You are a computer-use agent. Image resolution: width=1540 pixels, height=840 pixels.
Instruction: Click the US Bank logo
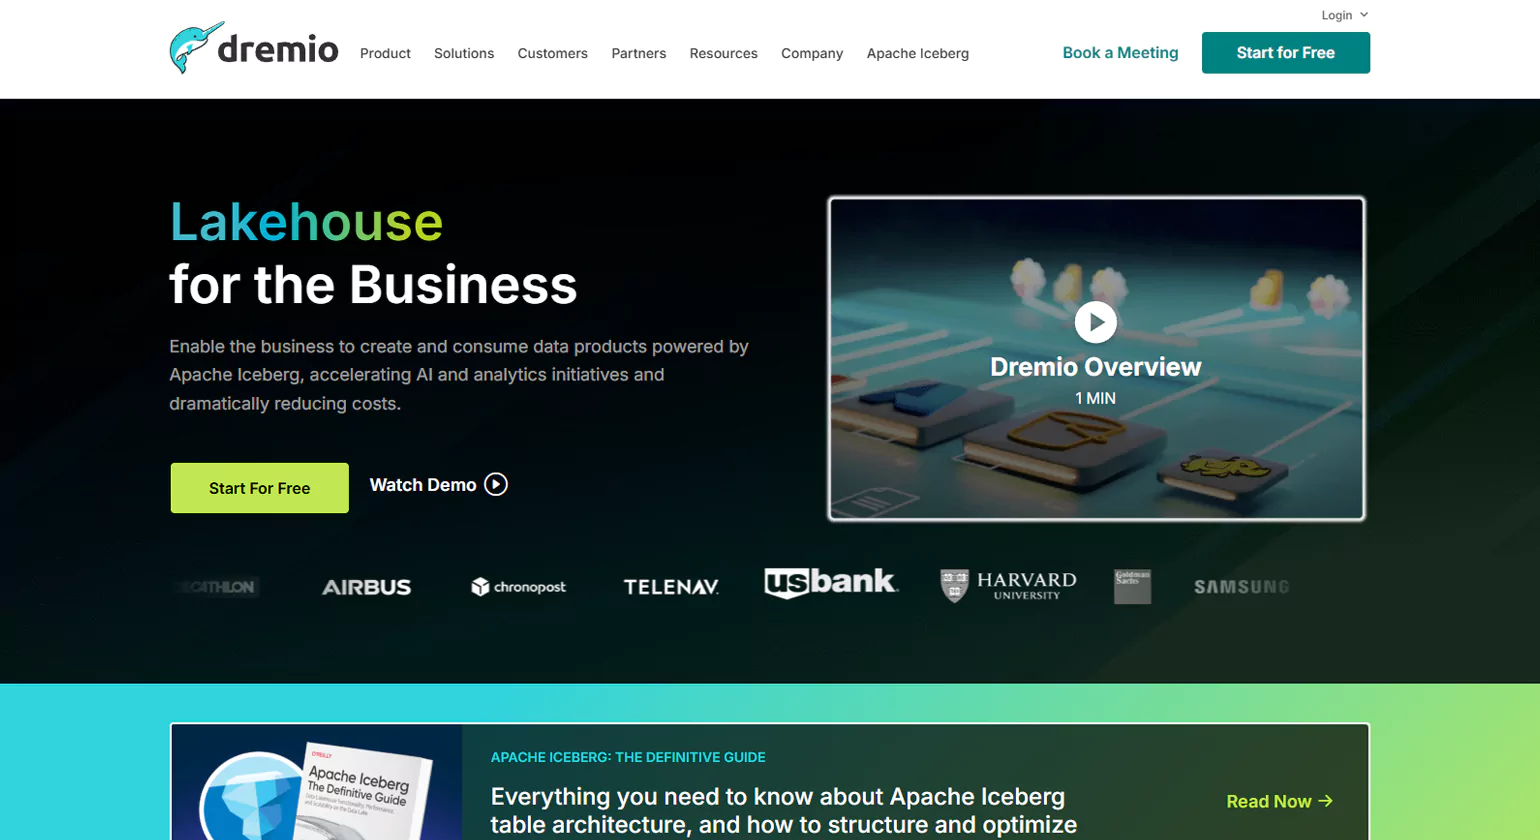(x=830, y=583)
